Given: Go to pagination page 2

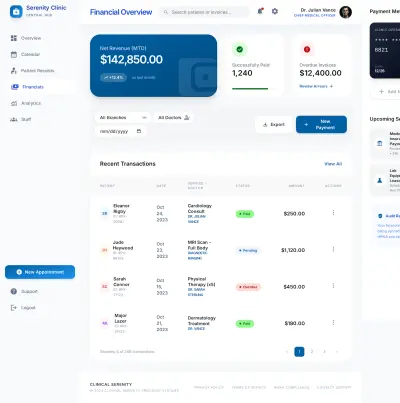Looking at the screenshot, I should (x=312, y=352).
